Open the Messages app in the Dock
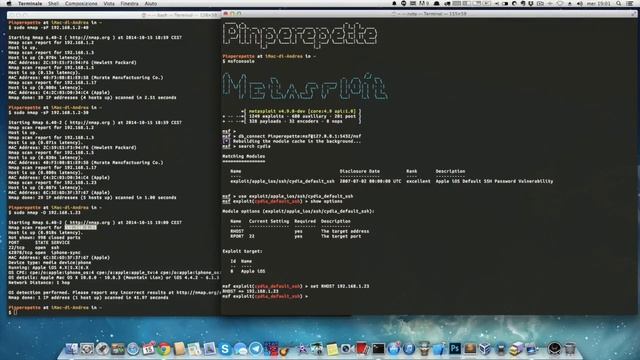This screenshot has height=360, width=640. (x=241, y=349)
